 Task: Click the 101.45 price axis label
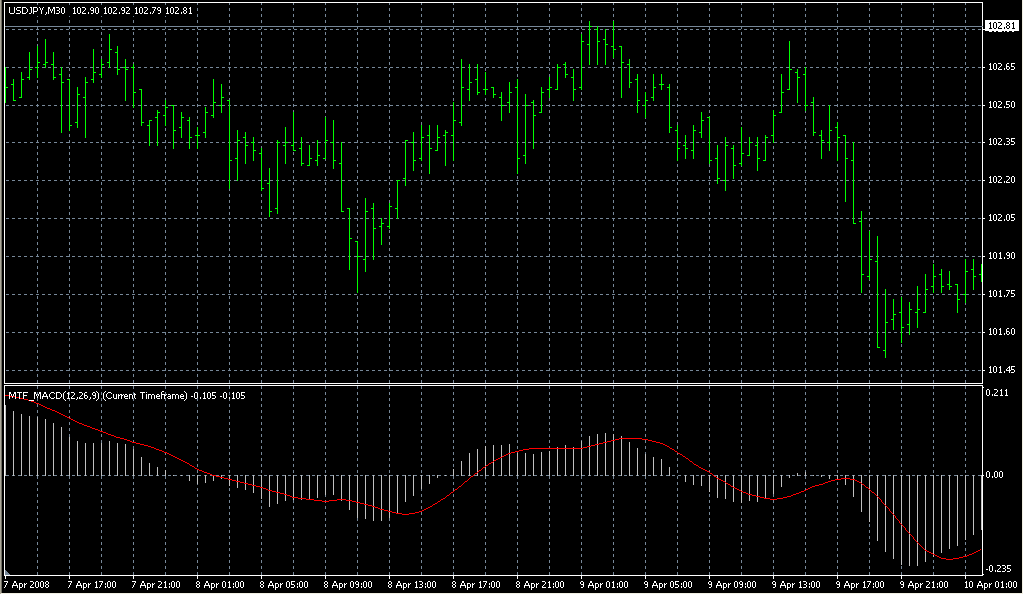pyautogui.click(x=1000, y=370)
